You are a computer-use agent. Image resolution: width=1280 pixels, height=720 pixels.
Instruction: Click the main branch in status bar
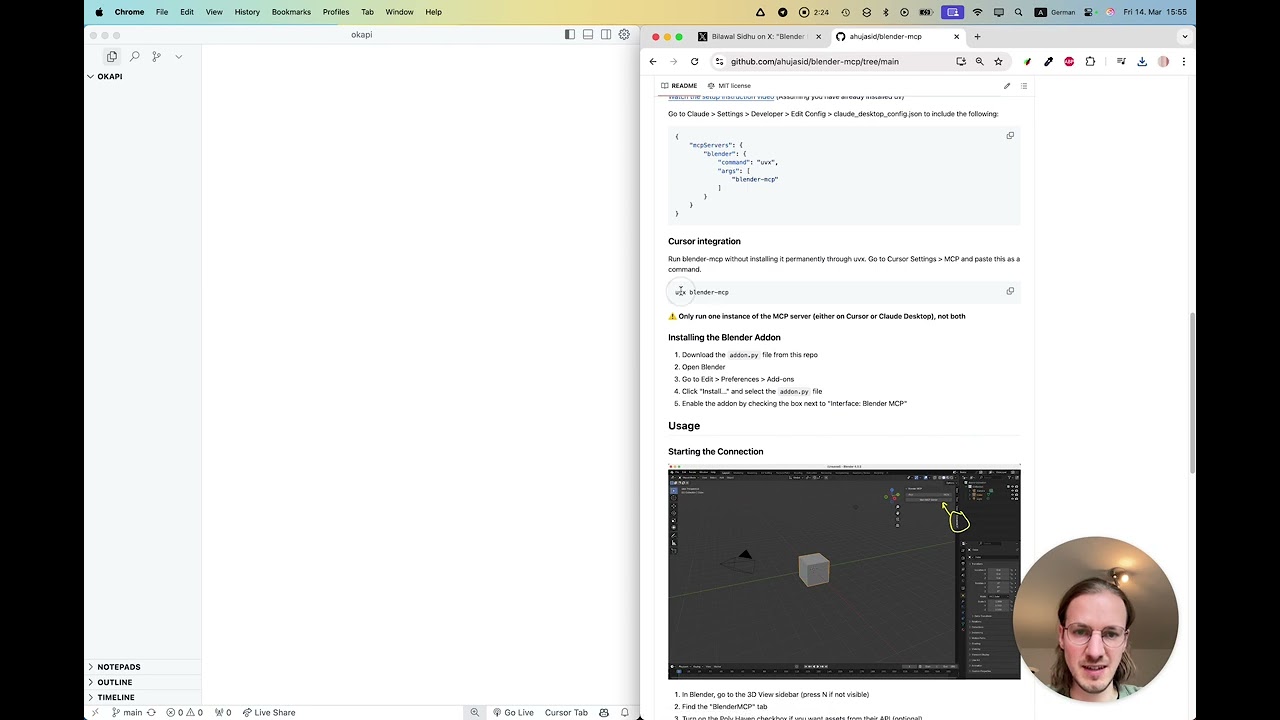click(x=127, y=713)
